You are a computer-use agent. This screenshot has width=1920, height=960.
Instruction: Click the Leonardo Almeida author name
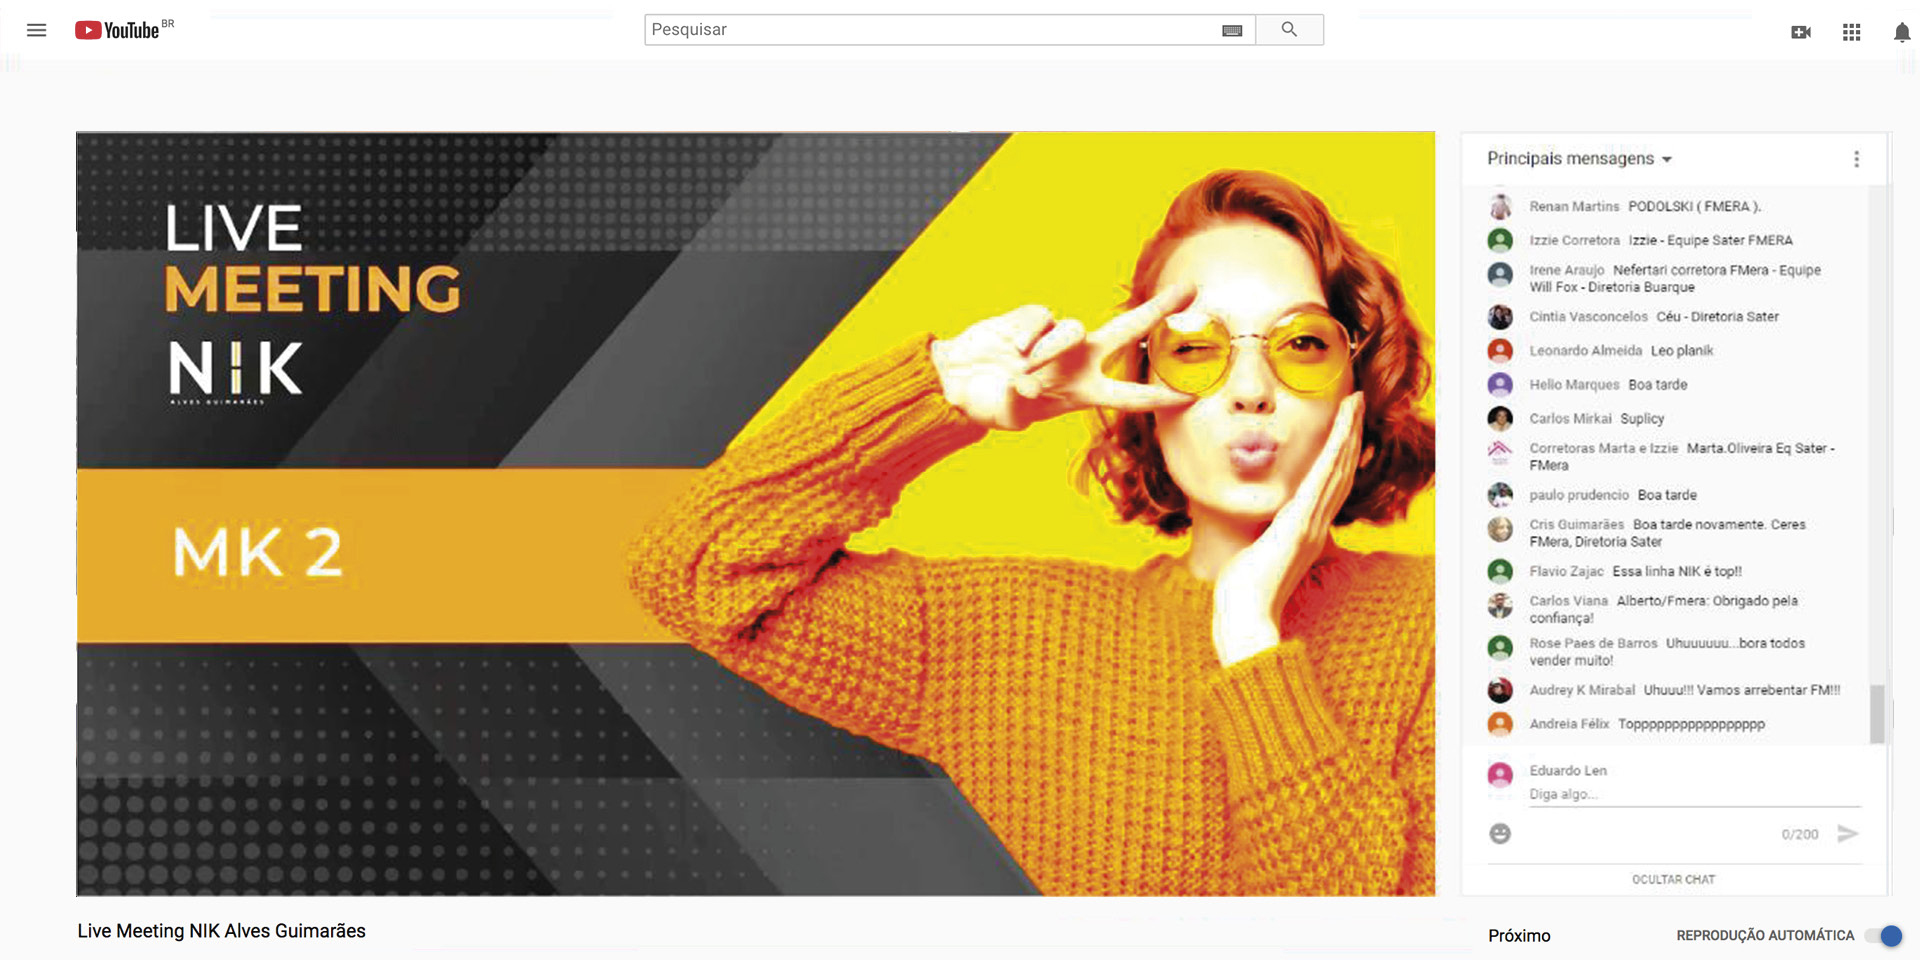[x=1585, y=350]
